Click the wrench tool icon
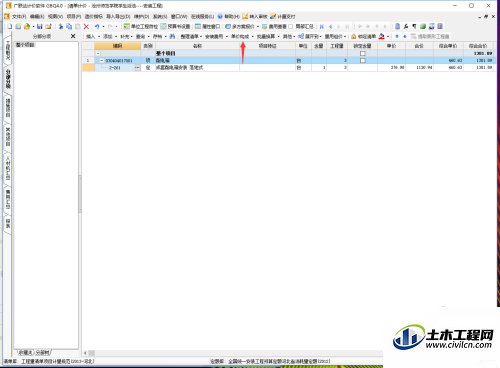Viewport: 500px width, 368px height. (406, 26)
